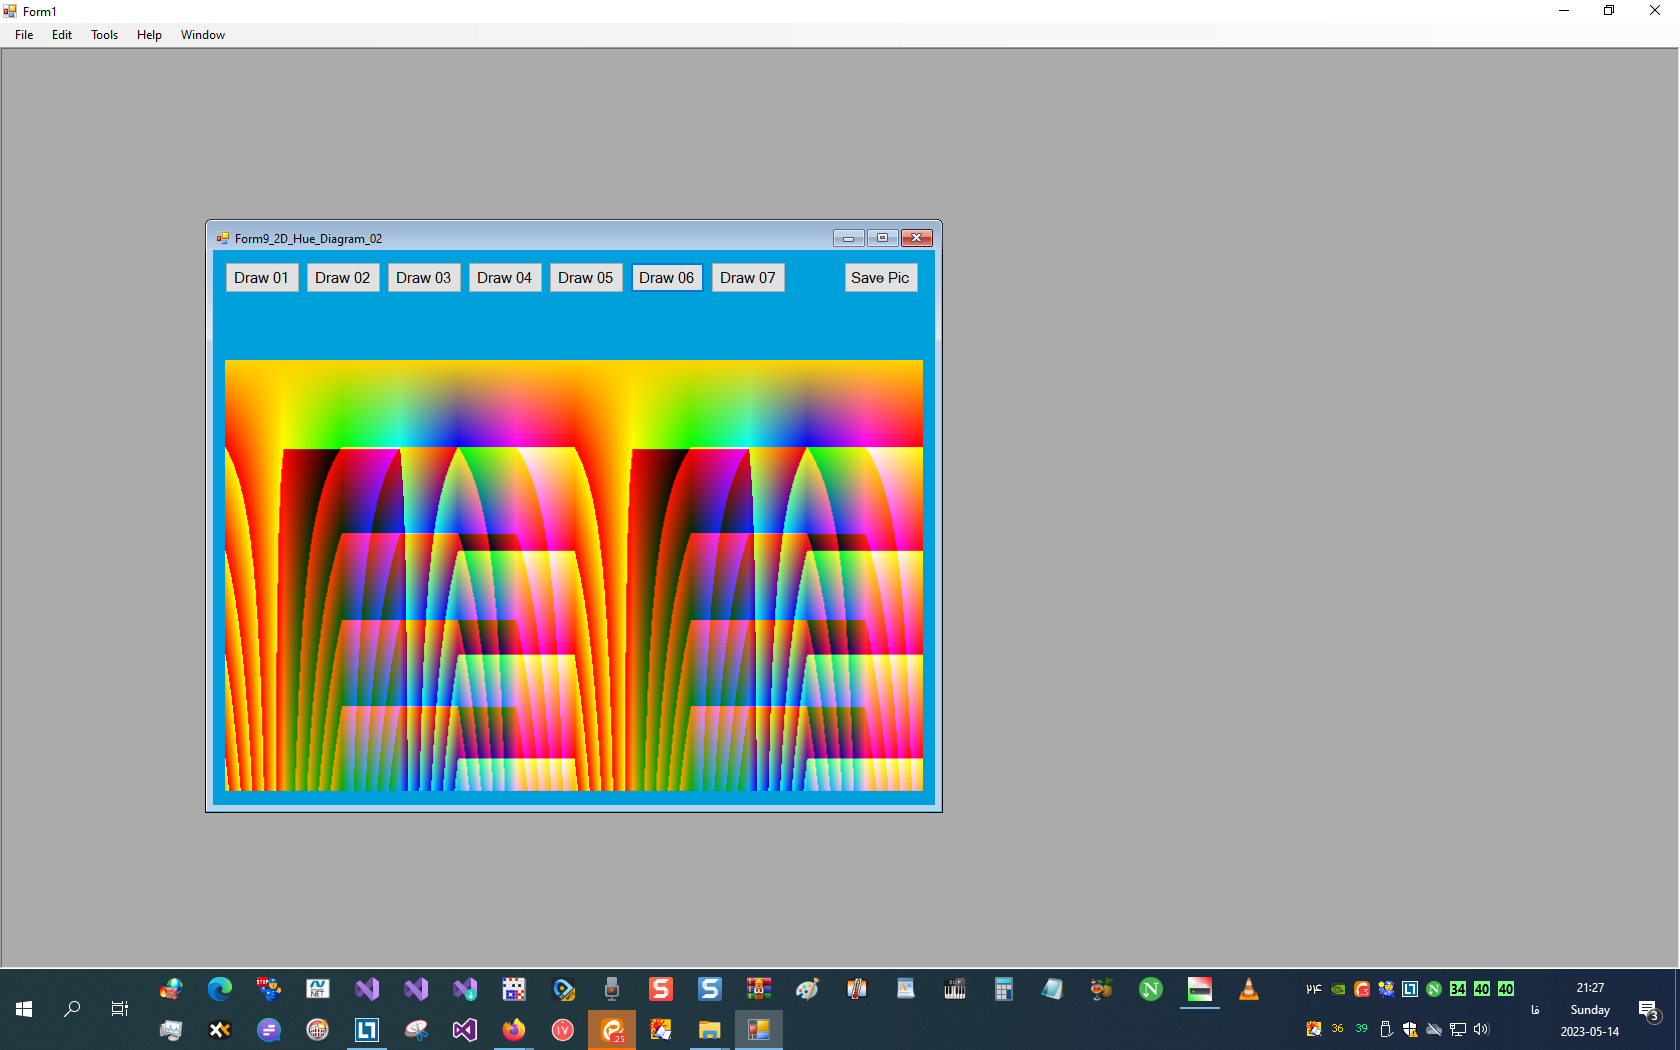Switch to the orange .25 badge app
The image size is (1680, 1050).
[612, 1030]
